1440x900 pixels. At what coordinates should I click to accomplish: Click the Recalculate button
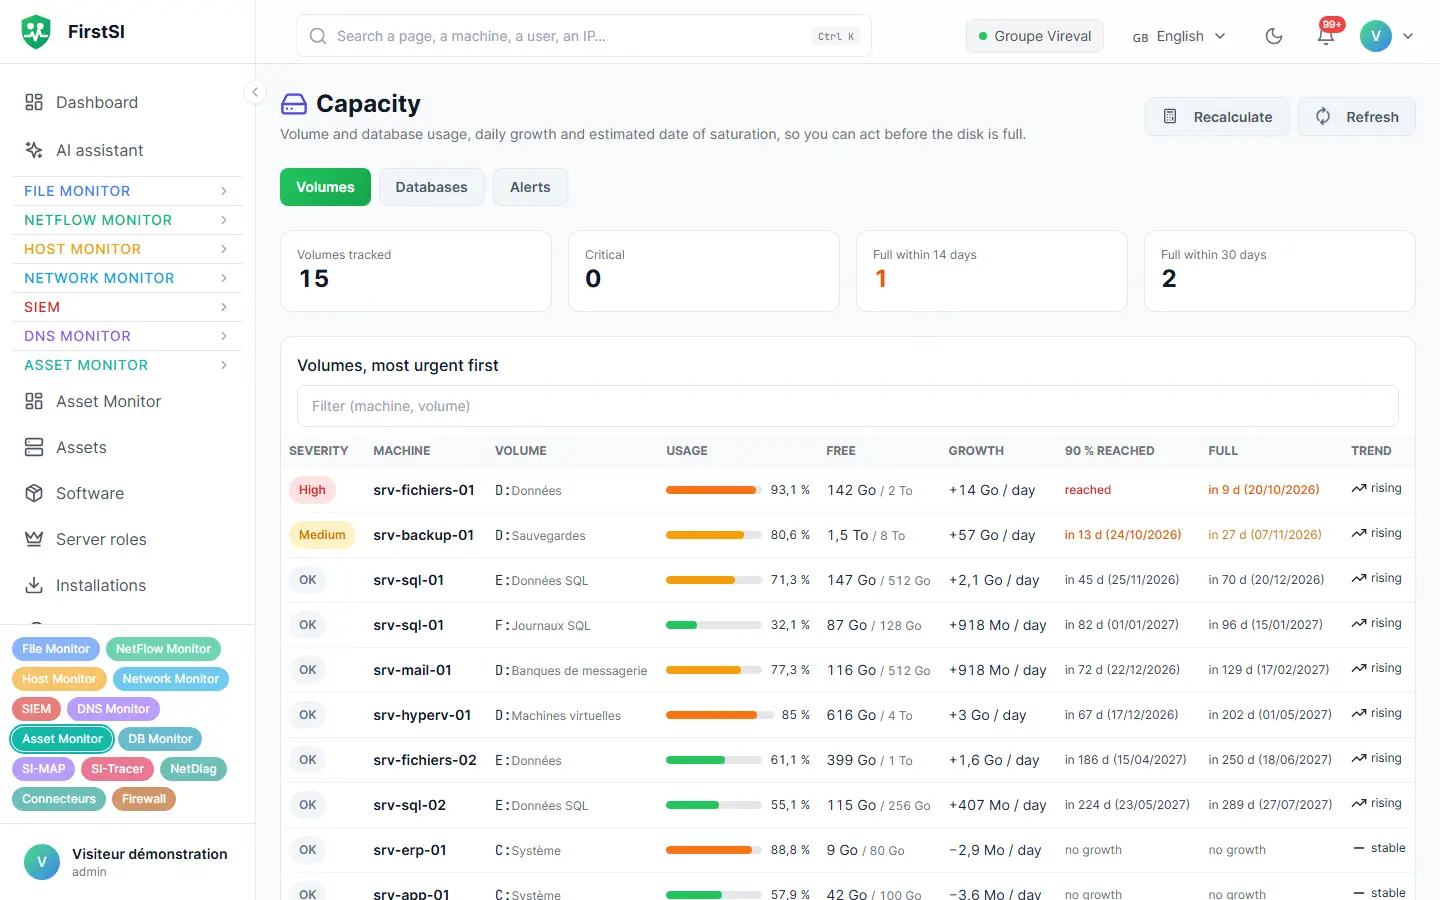point(1217,117)
